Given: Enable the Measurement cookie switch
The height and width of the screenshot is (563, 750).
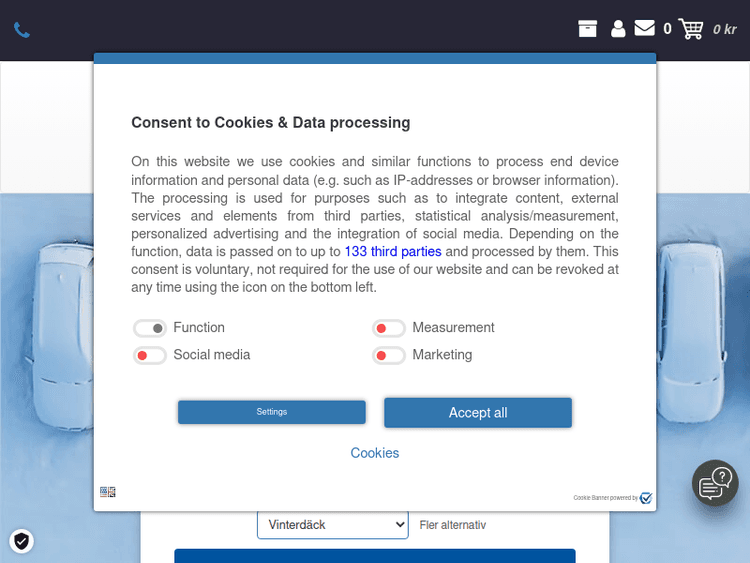Looking at the screenshot, I should pyautogui.click(x=389, y=328).
